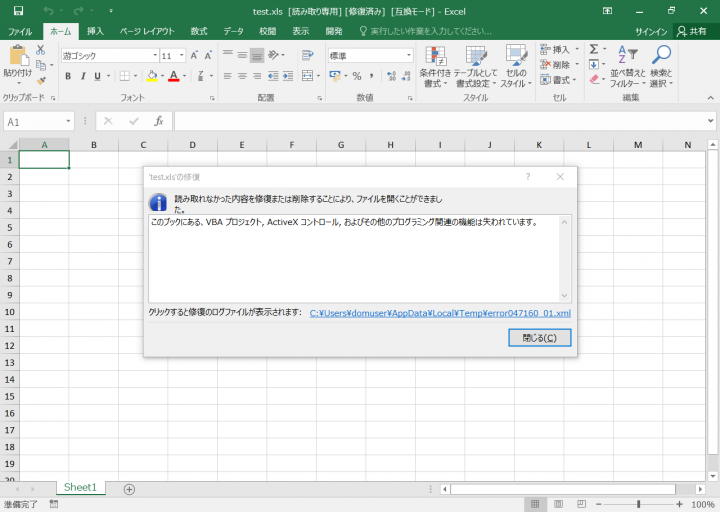Open fill color dropdown arrow
Viewport: 720px width, 512px height.
[x=163, y=76]
